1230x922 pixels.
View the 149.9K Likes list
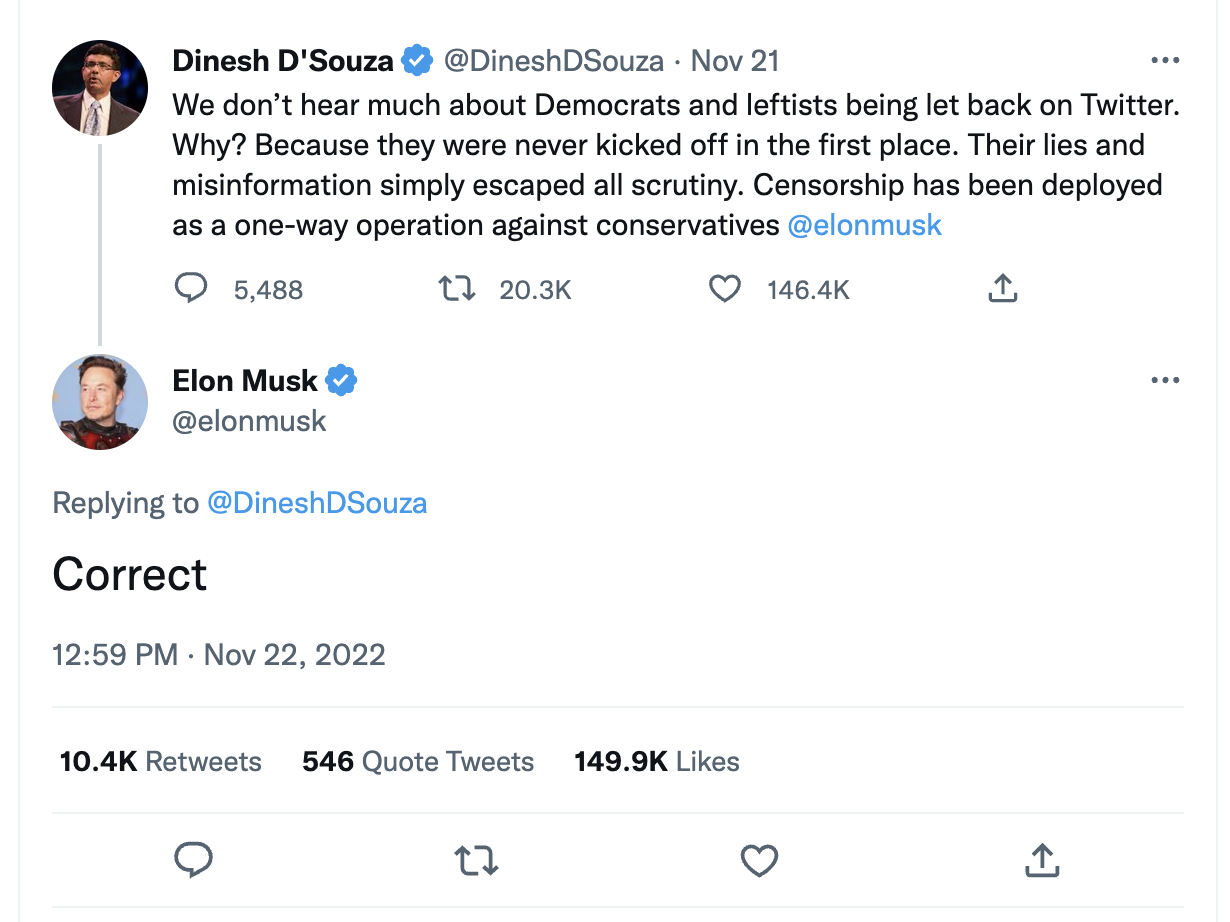coord(656,761)
